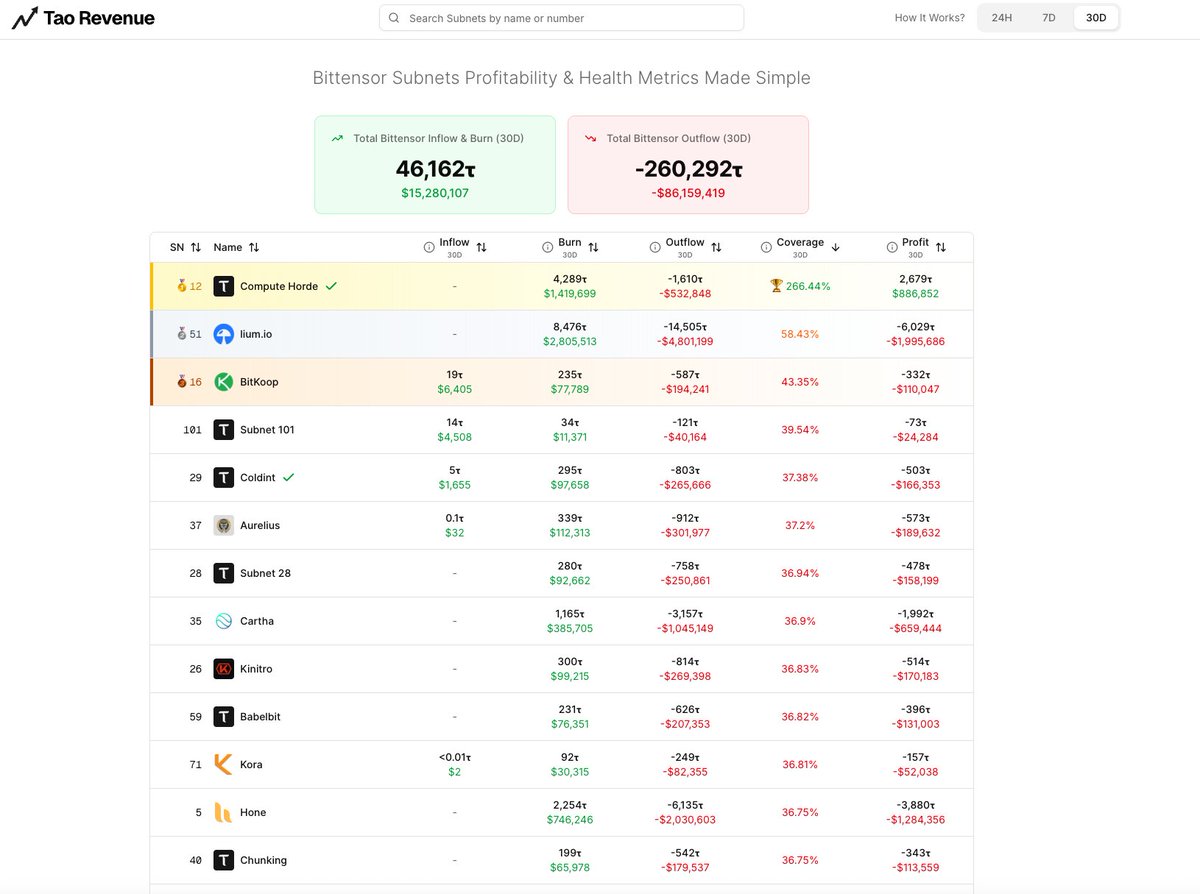The height and width of the screenshot is (894, 1200).
Task: Click the verified checkmark next to Compute Horde
Action: click(331, 286)
